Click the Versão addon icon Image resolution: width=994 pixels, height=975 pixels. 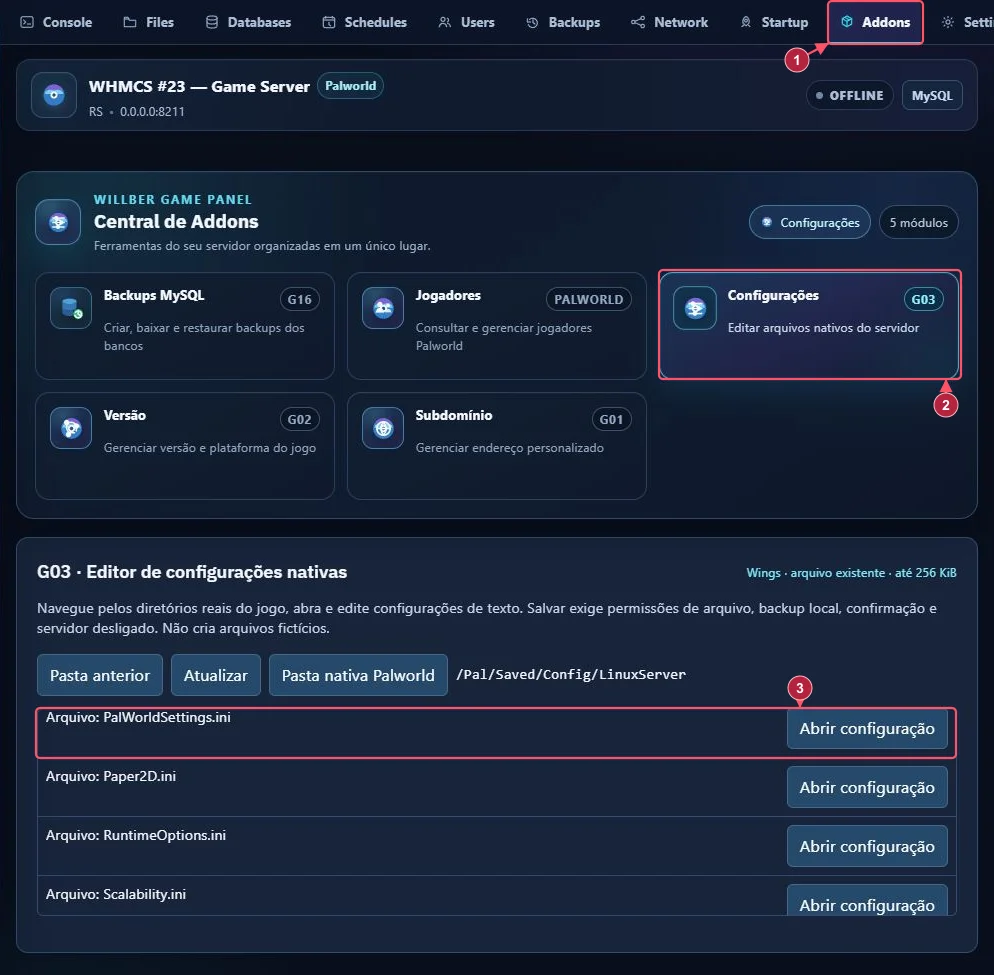point(71,429)
